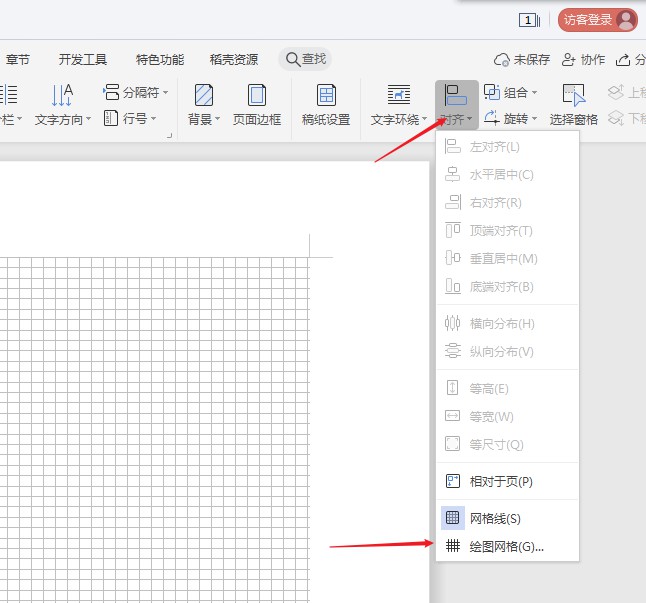Image resolution: width=646 pixels, height=603 pixels.
Task: Open 绘图网格(G)... settings
Action: pyautogui.click(x=508, y=547)
